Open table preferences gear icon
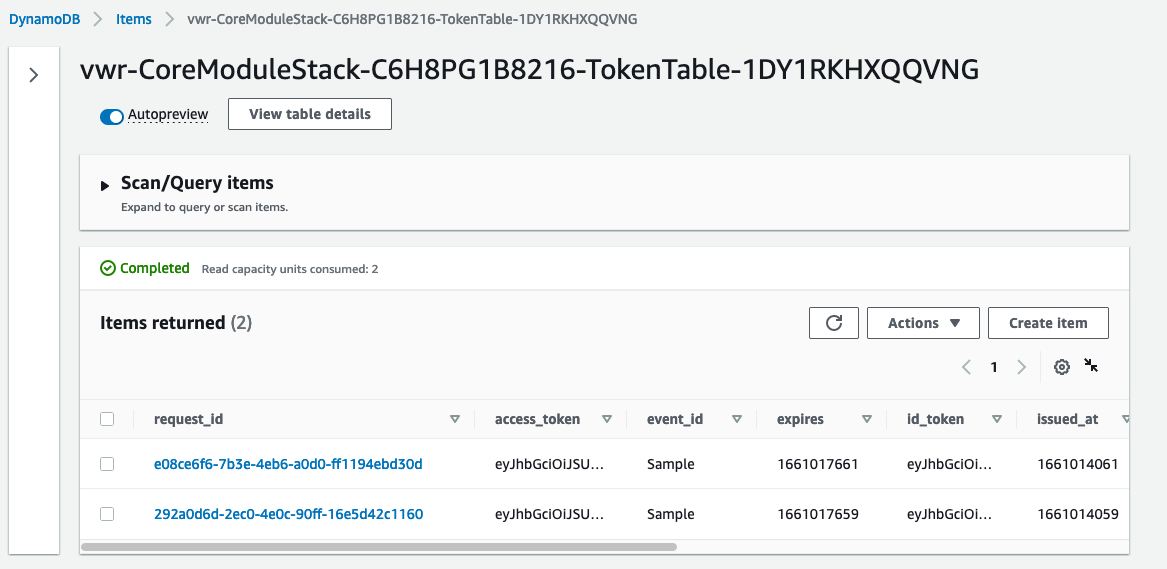 point(1062,367)
